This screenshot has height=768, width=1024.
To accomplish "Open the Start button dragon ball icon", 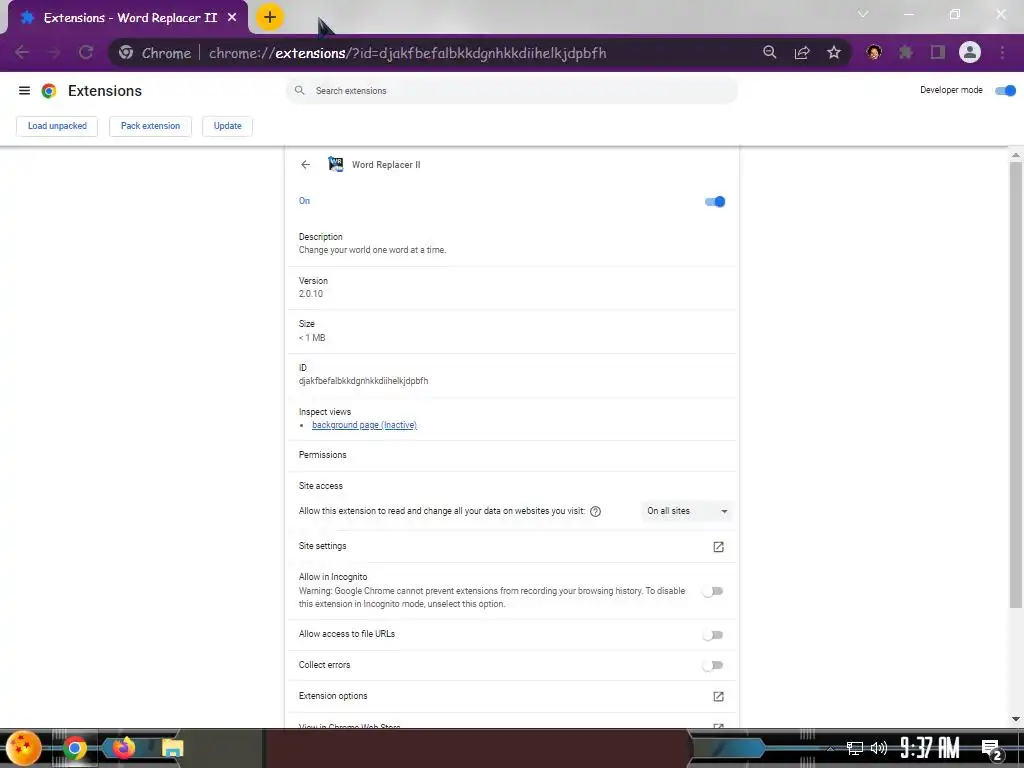I will coord(23,748).
